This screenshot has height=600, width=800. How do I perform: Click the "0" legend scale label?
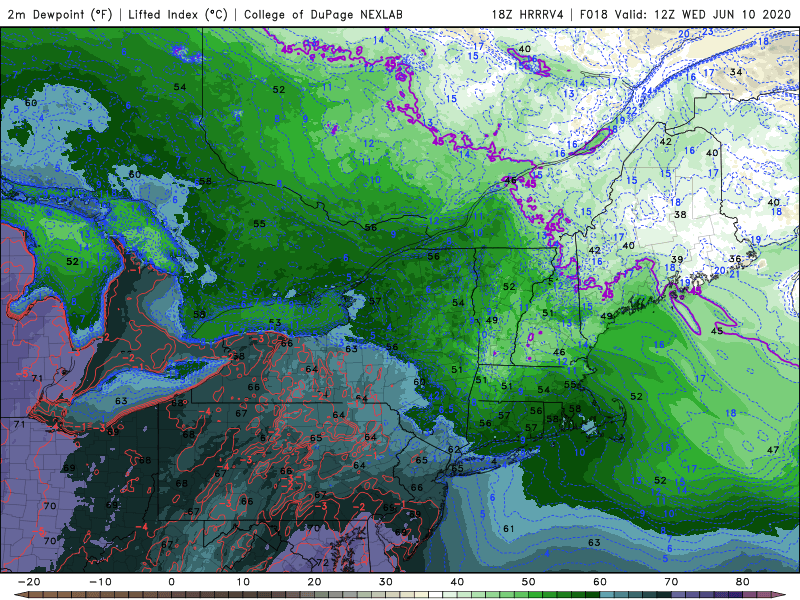point(171,582)
